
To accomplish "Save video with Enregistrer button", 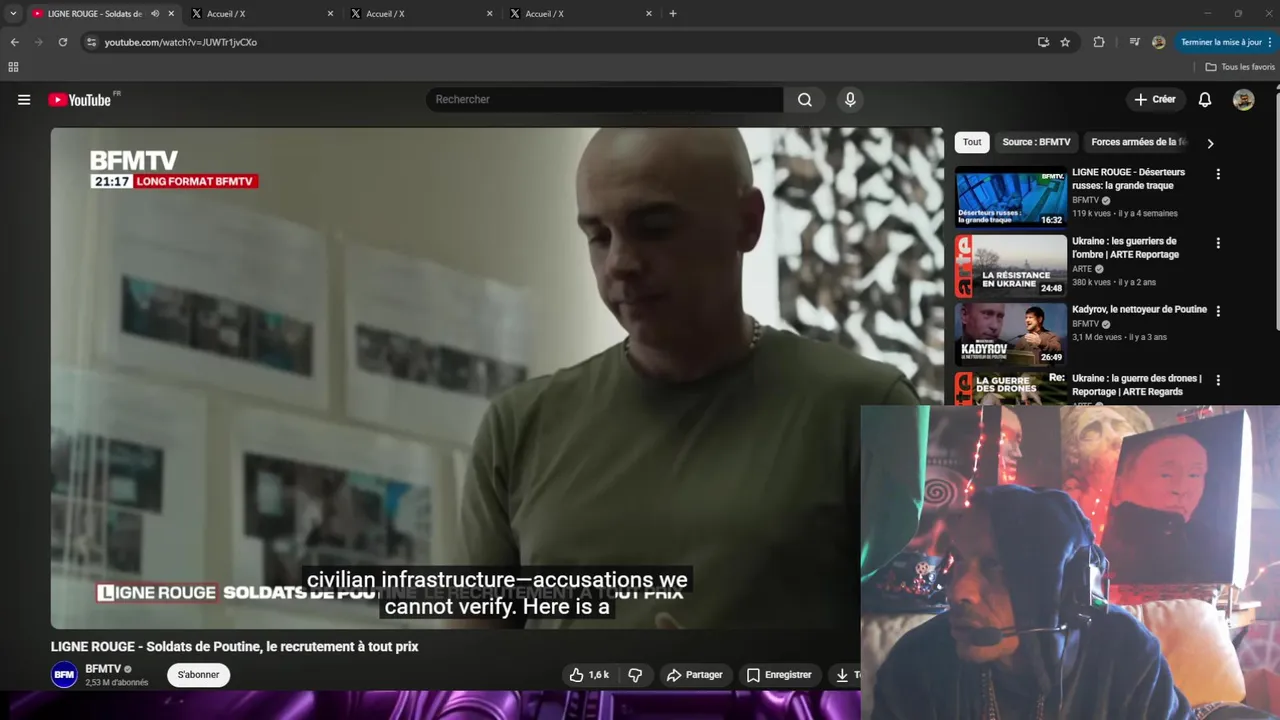I will [779, 675].
